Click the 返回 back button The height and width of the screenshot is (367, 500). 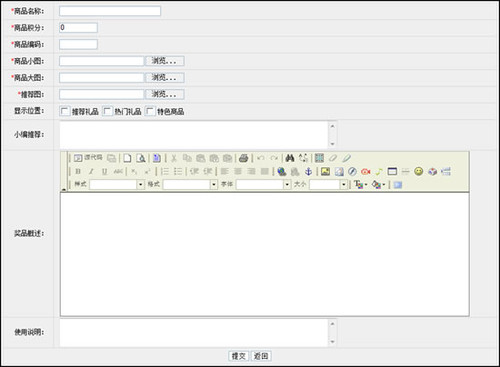(261, 356)
